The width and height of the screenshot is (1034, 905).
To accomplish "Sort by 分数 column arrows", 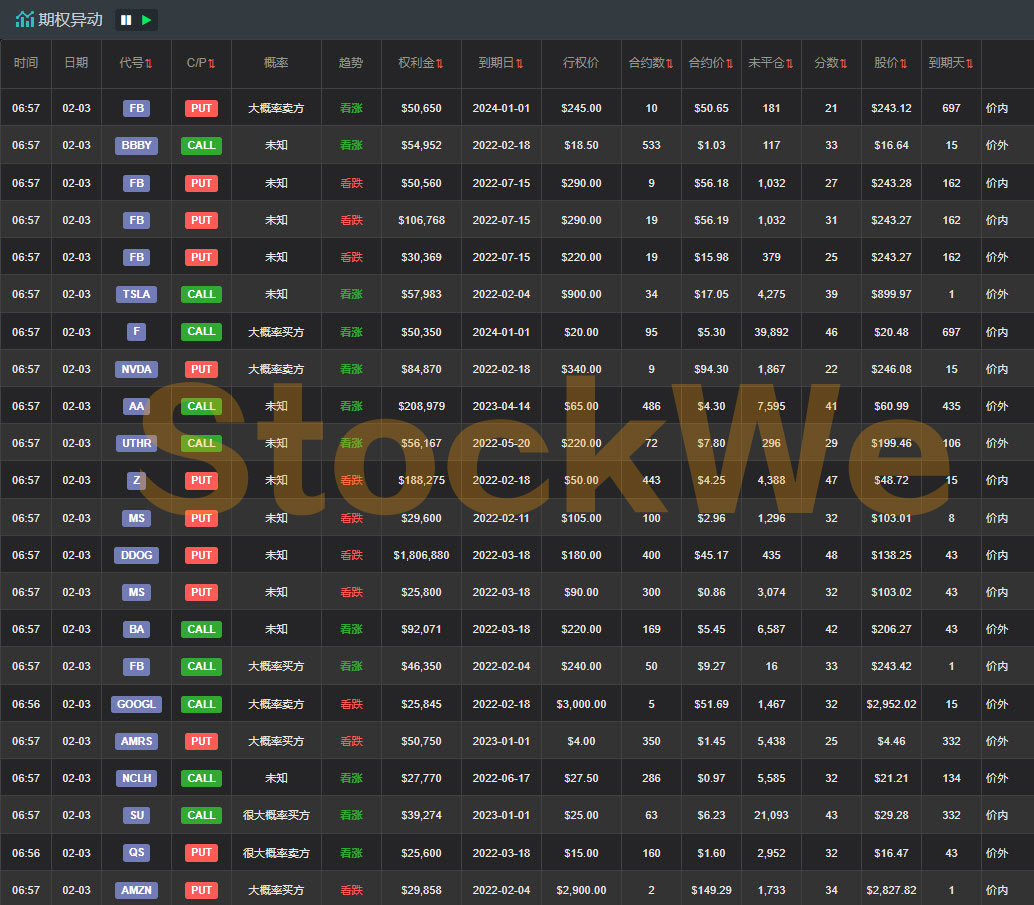I will point(843,63).
